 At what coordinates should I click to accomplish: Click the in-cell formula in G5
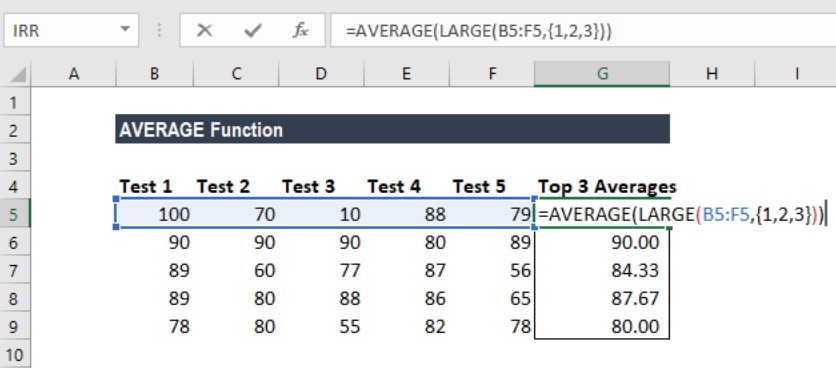coord(681,214)
